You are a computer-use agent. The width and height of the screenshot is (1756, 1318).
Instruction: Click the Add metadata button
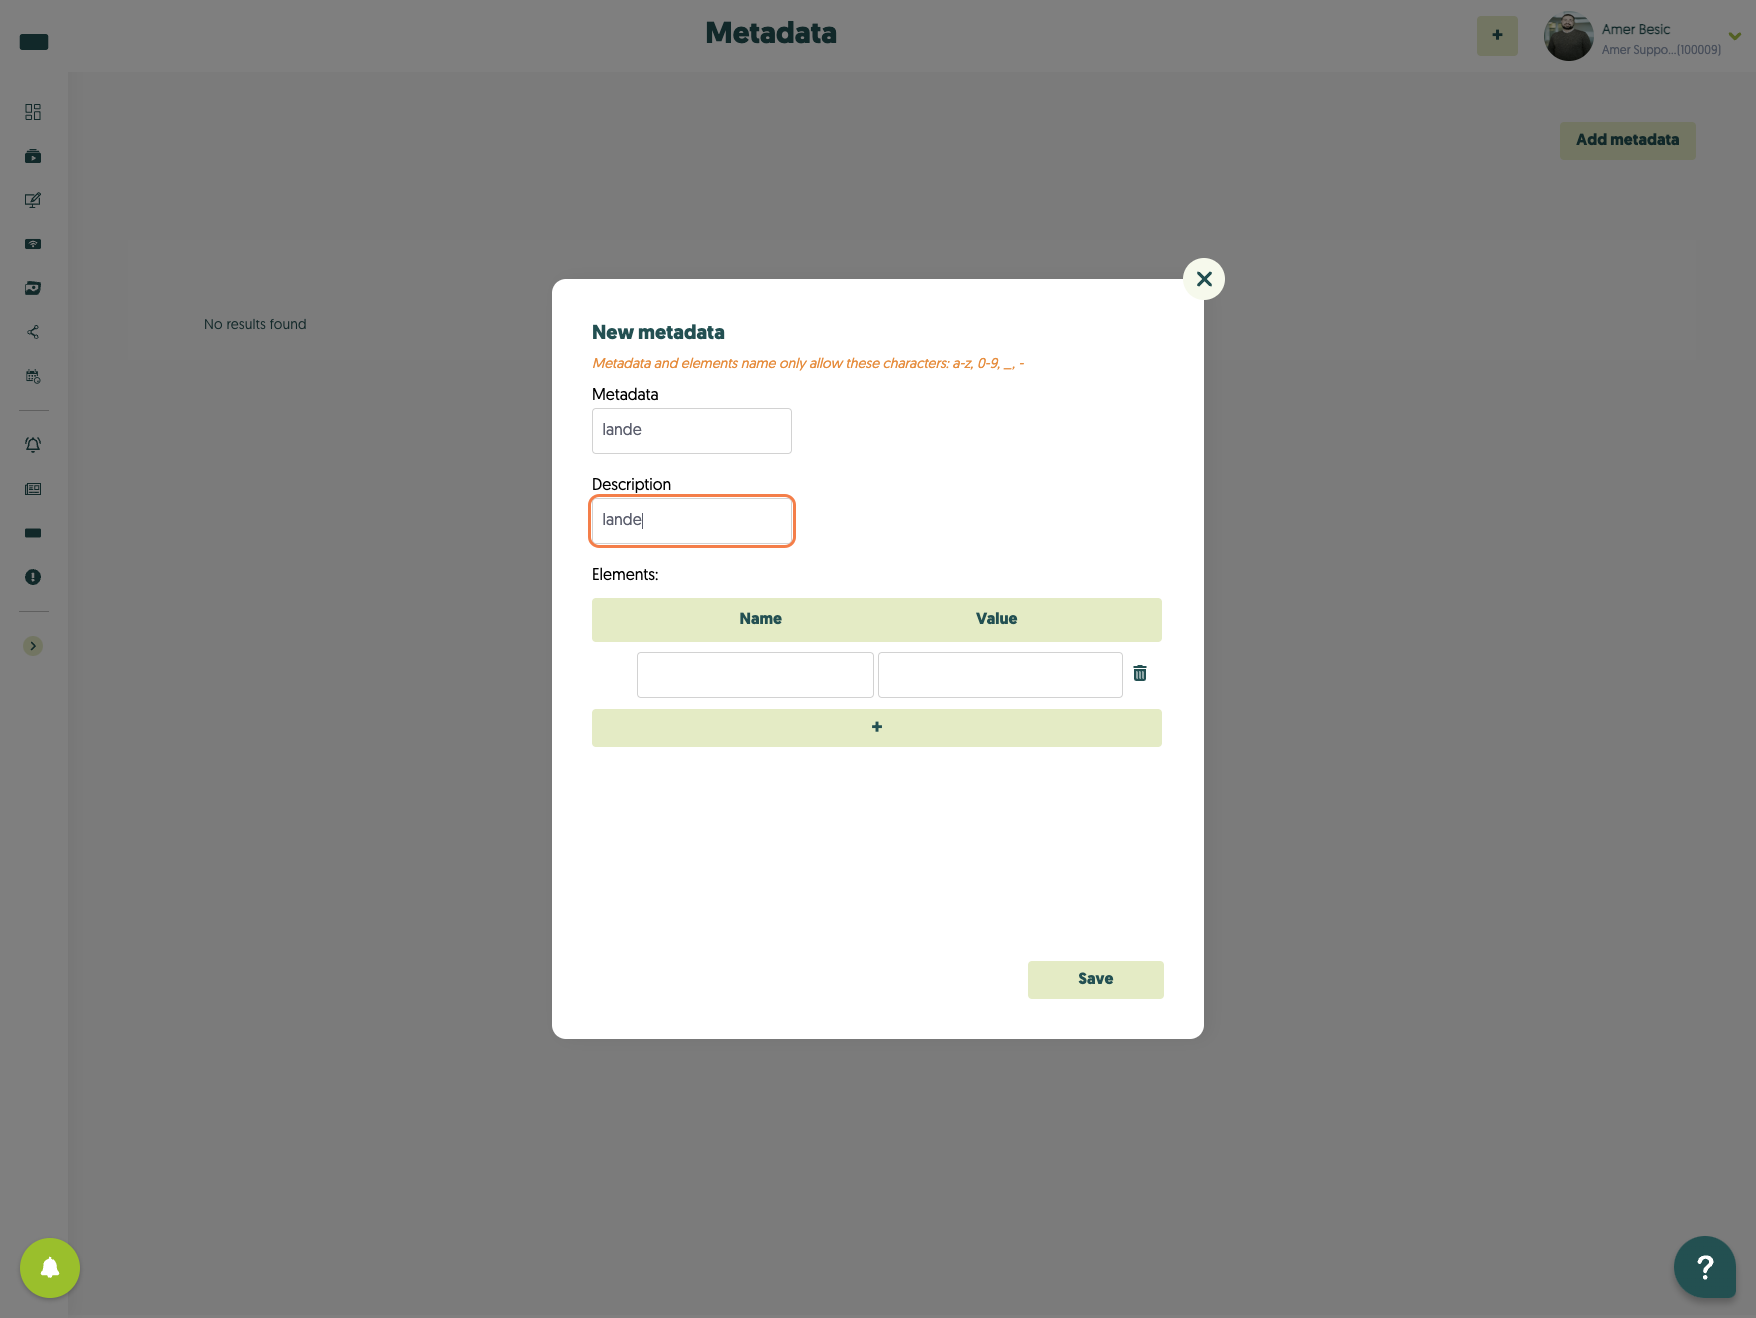coord(1627,140)
